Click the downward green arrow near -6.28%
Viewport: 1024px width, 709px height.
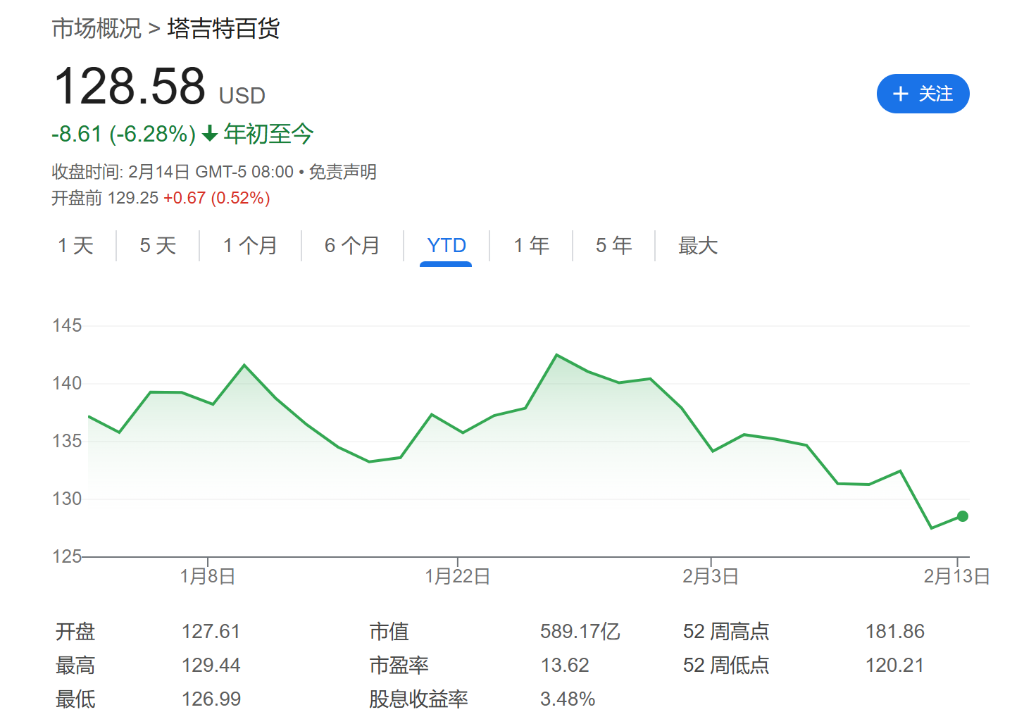(208, 134)
